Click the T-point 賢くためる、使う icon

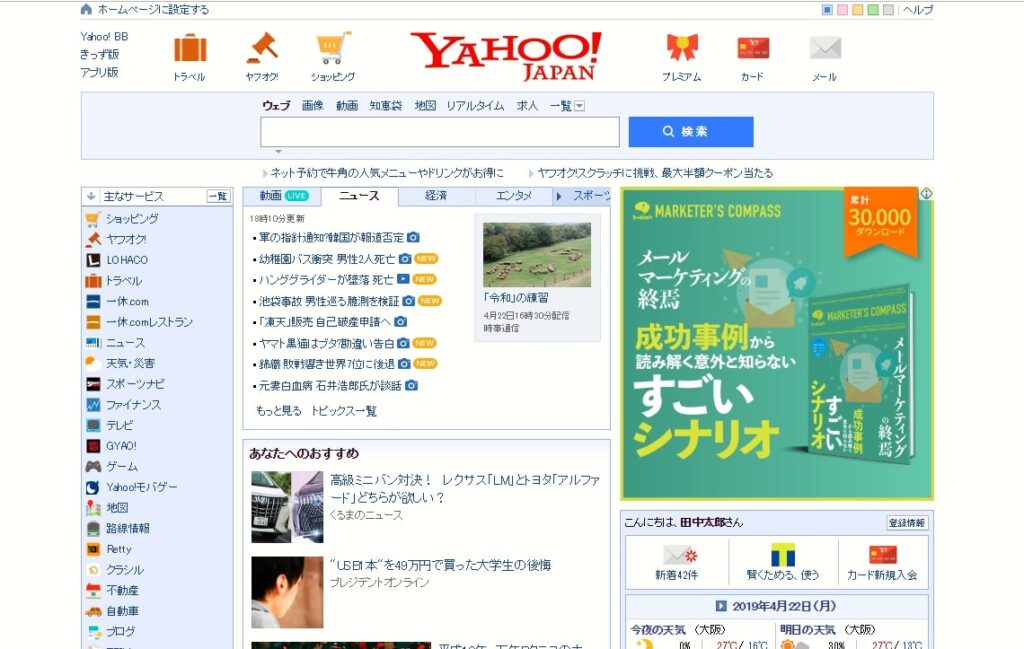782,554
